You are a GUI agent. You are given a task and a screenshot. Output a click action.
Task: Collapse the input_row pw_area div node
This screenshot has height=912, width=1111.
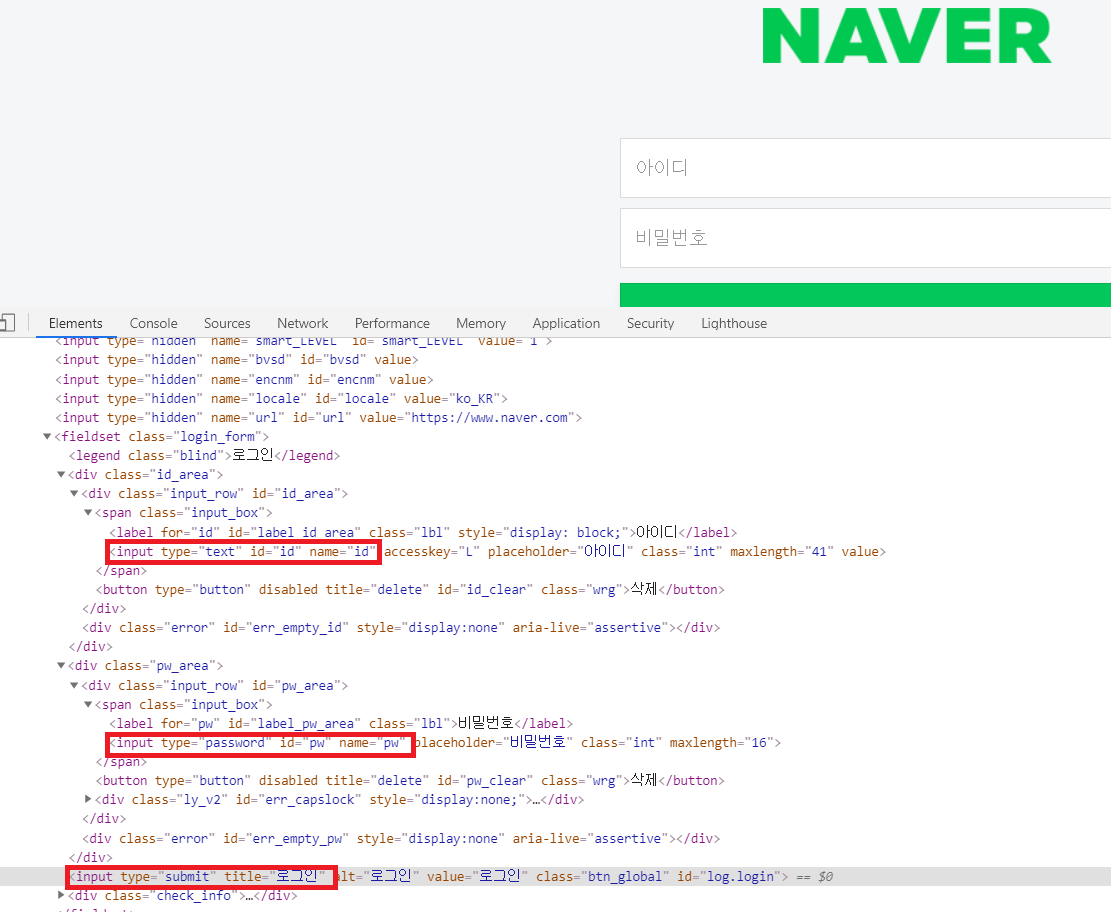[x=74, y=685]
